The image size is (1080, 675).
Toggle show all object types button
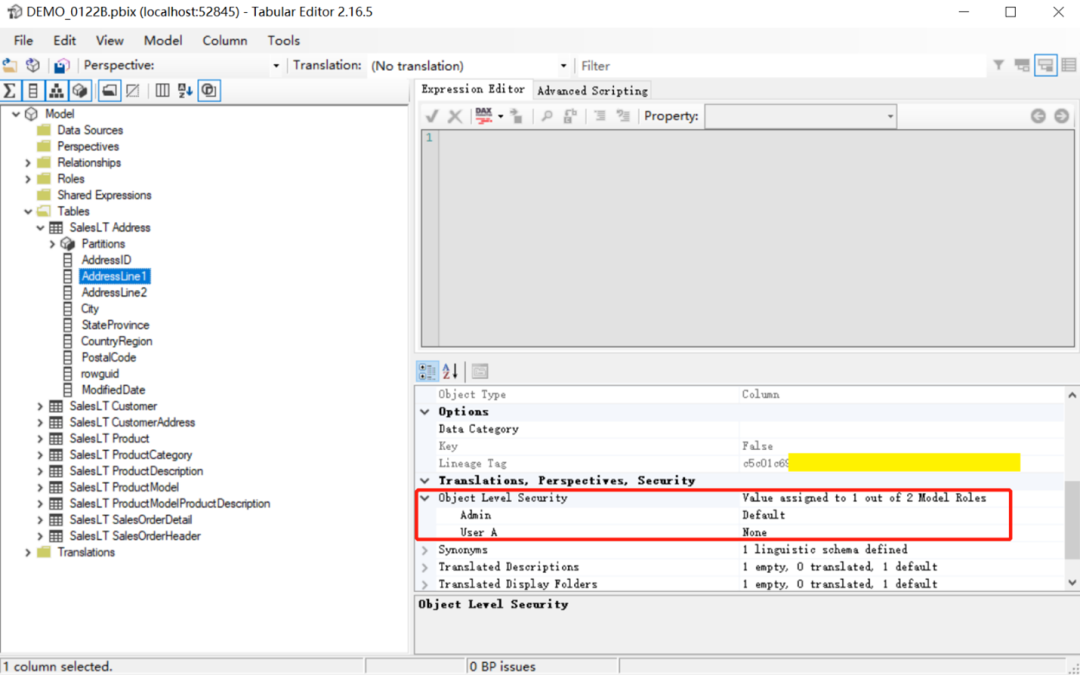tap(209, 90)
